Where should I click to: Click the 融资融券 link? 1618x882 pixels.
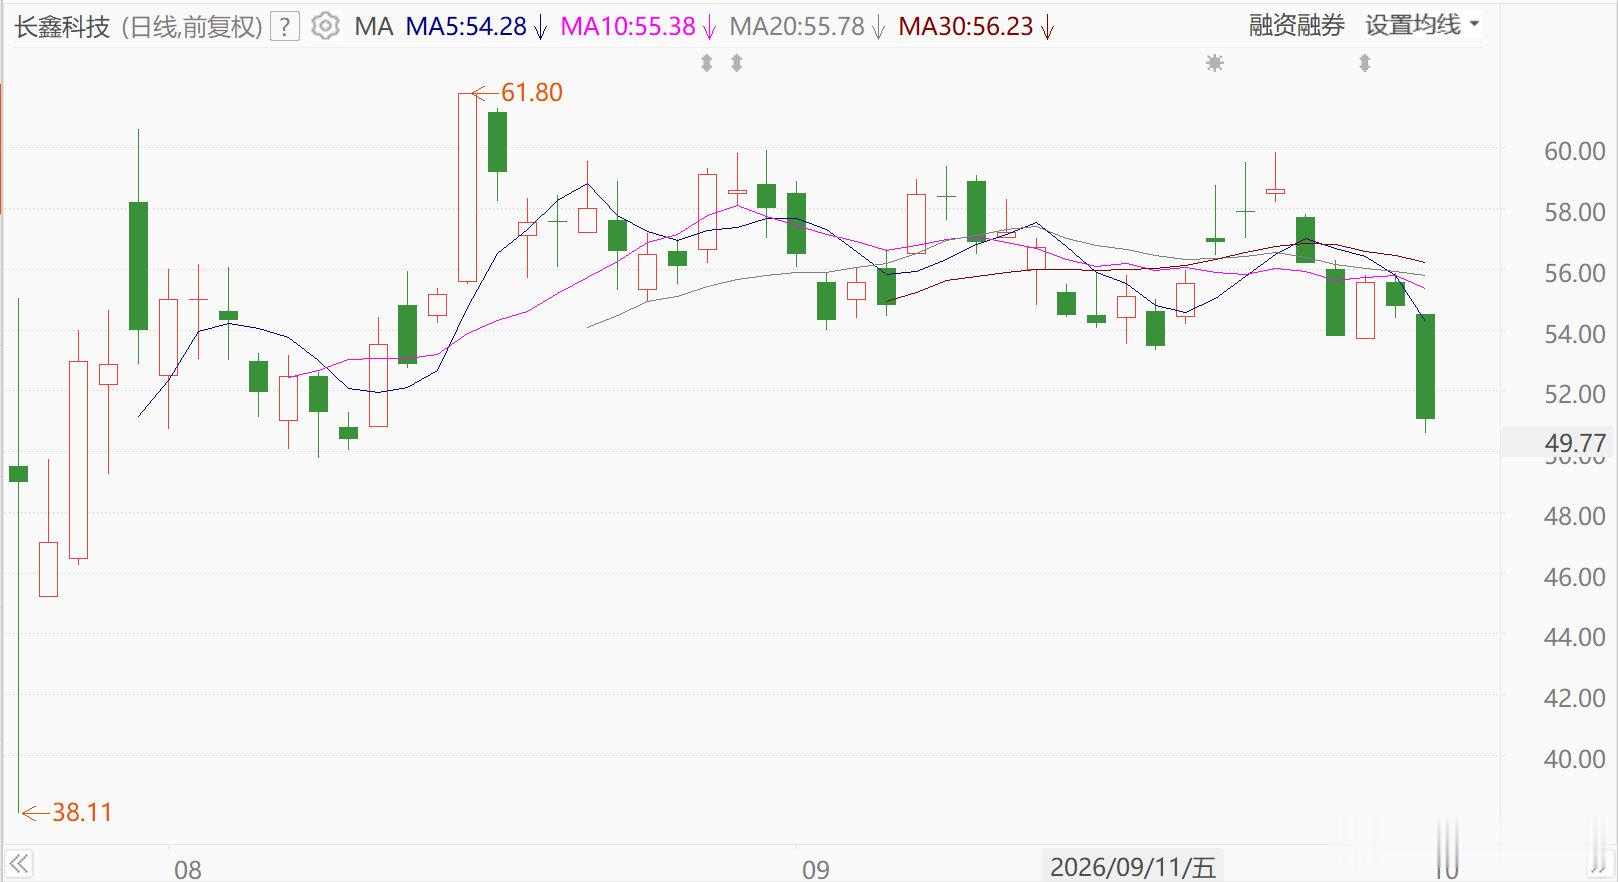1297,25
